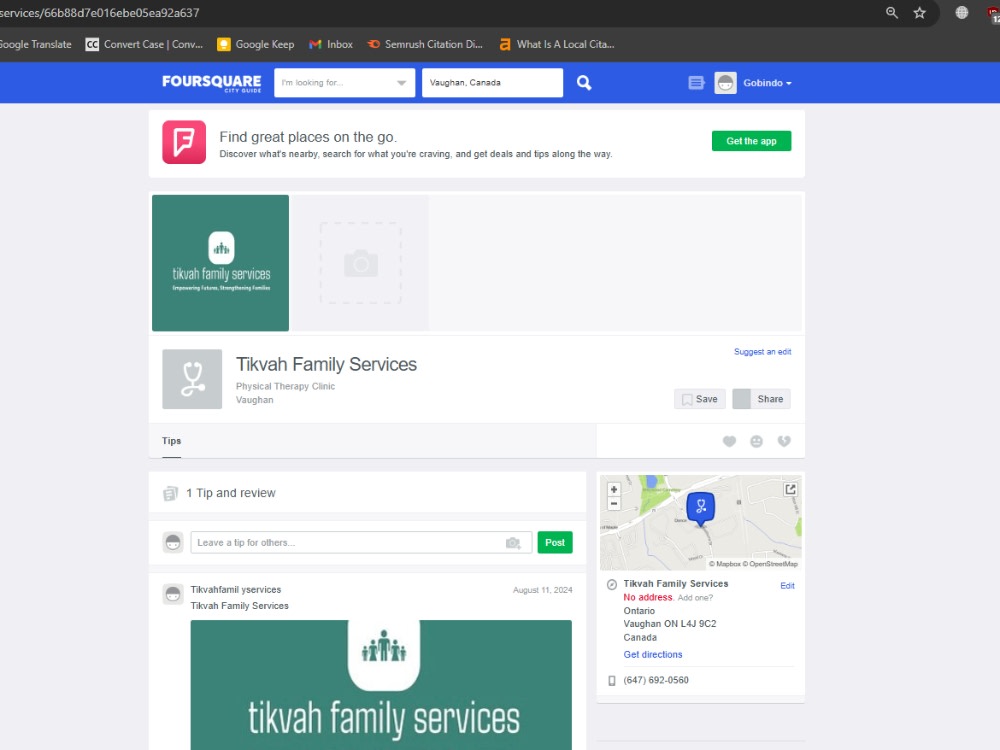The image size is (1000, 750).
Task: Open the lists icon in header
Action: point(696,83)
